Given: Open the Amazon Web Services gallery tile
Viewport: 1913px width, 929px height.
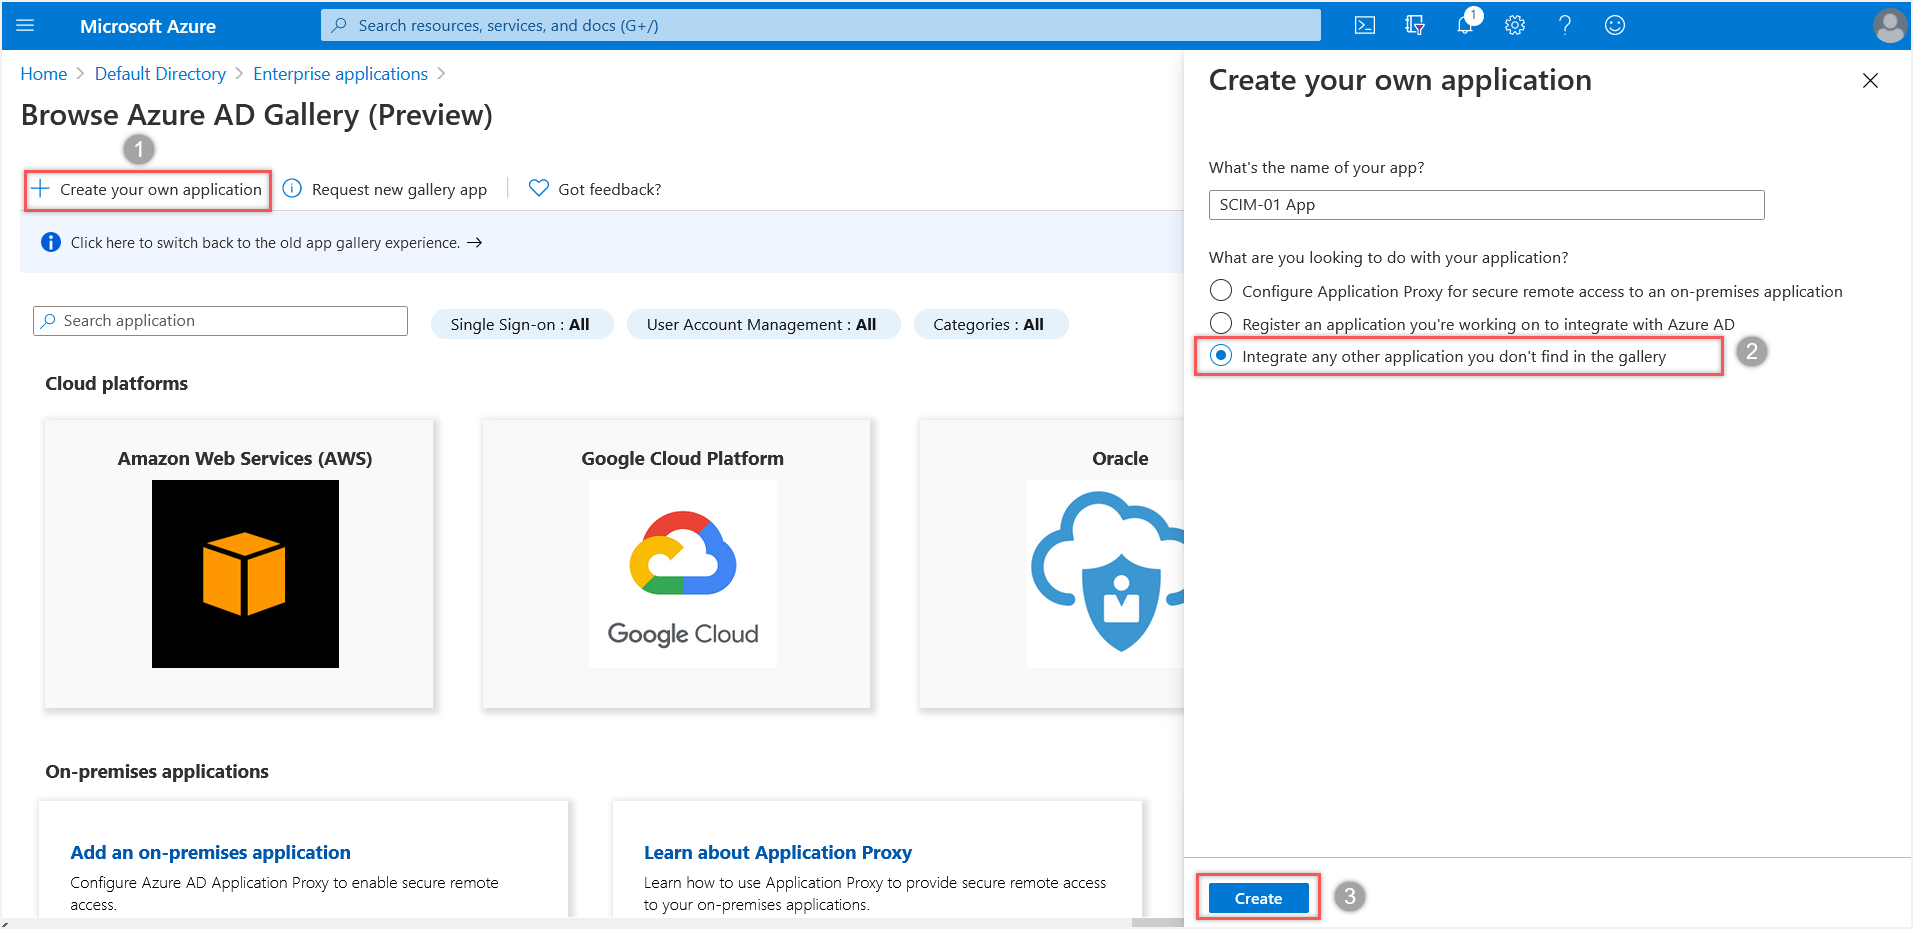Looking at the screenshot, I should [240, 563].
